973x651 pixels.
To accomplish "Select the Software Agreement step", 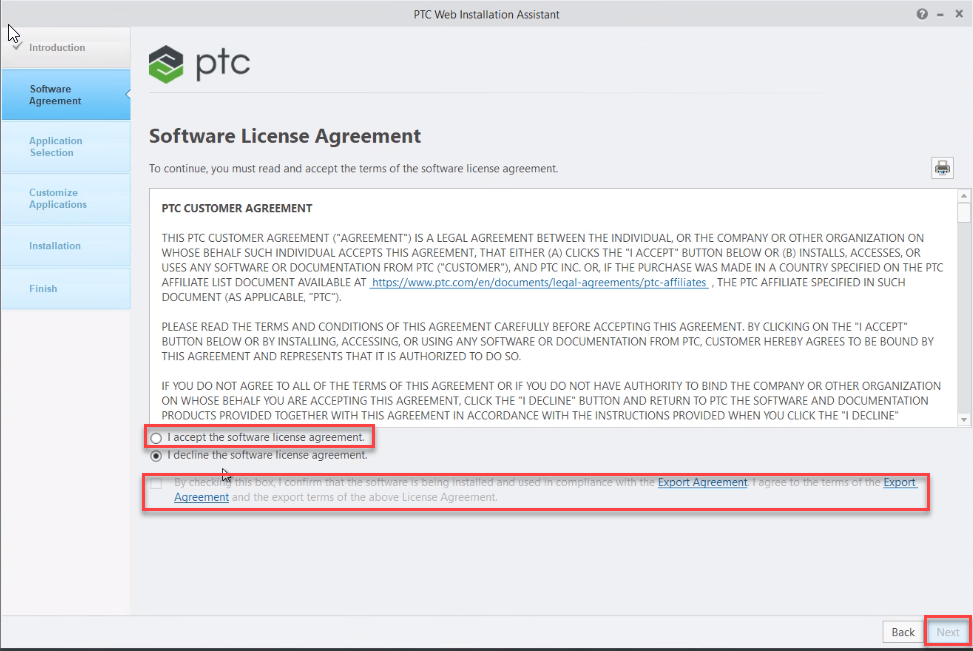I will (x=66, y=95).
